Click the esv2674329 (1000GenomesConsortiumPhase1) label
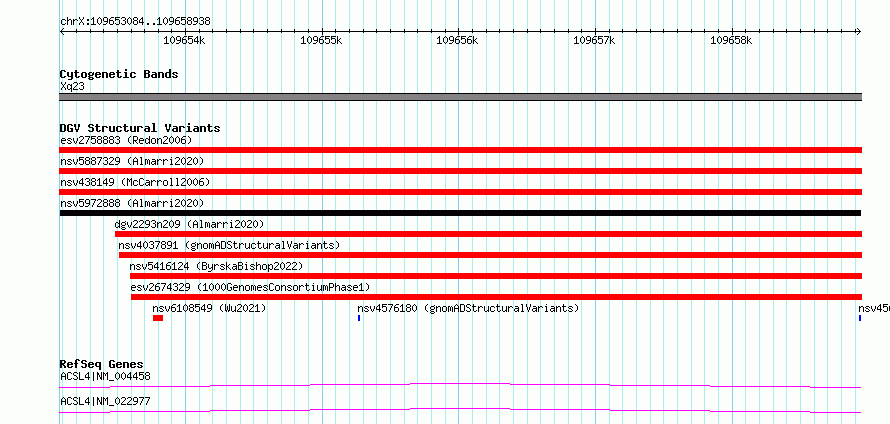890x424 pixels. point(250,287)
